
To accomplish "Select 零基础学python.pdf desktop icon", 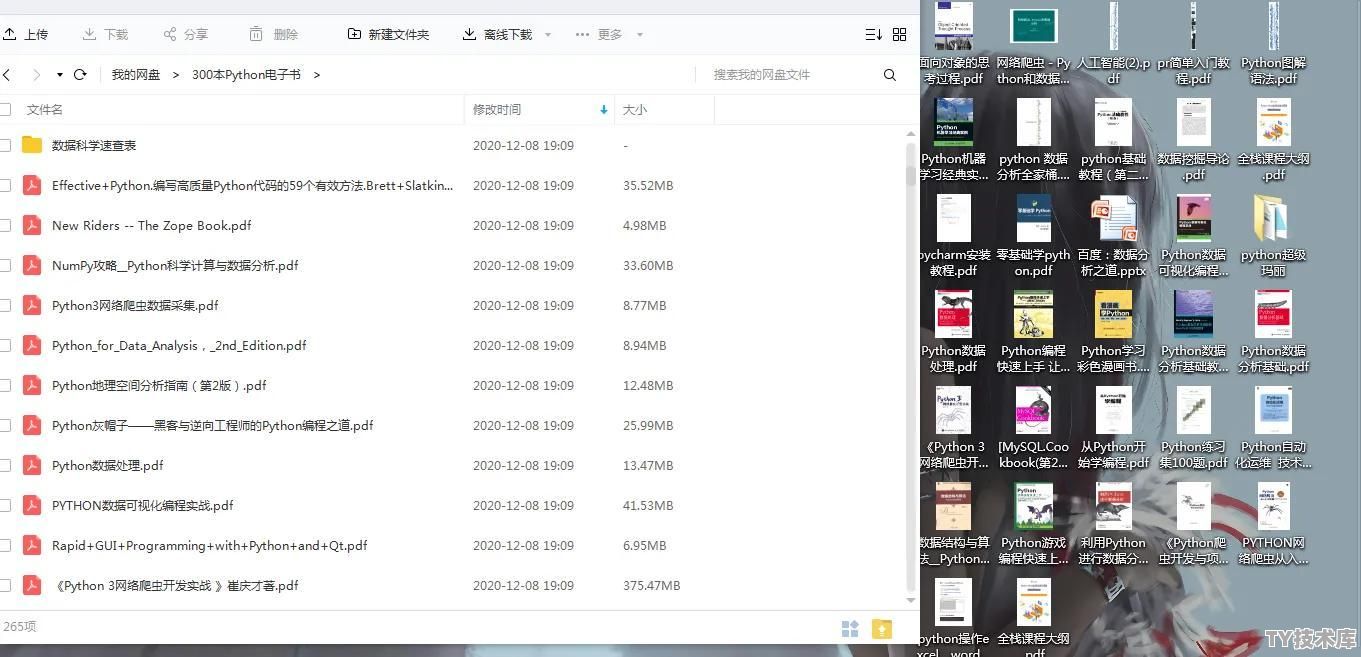I will (1033, 235).
